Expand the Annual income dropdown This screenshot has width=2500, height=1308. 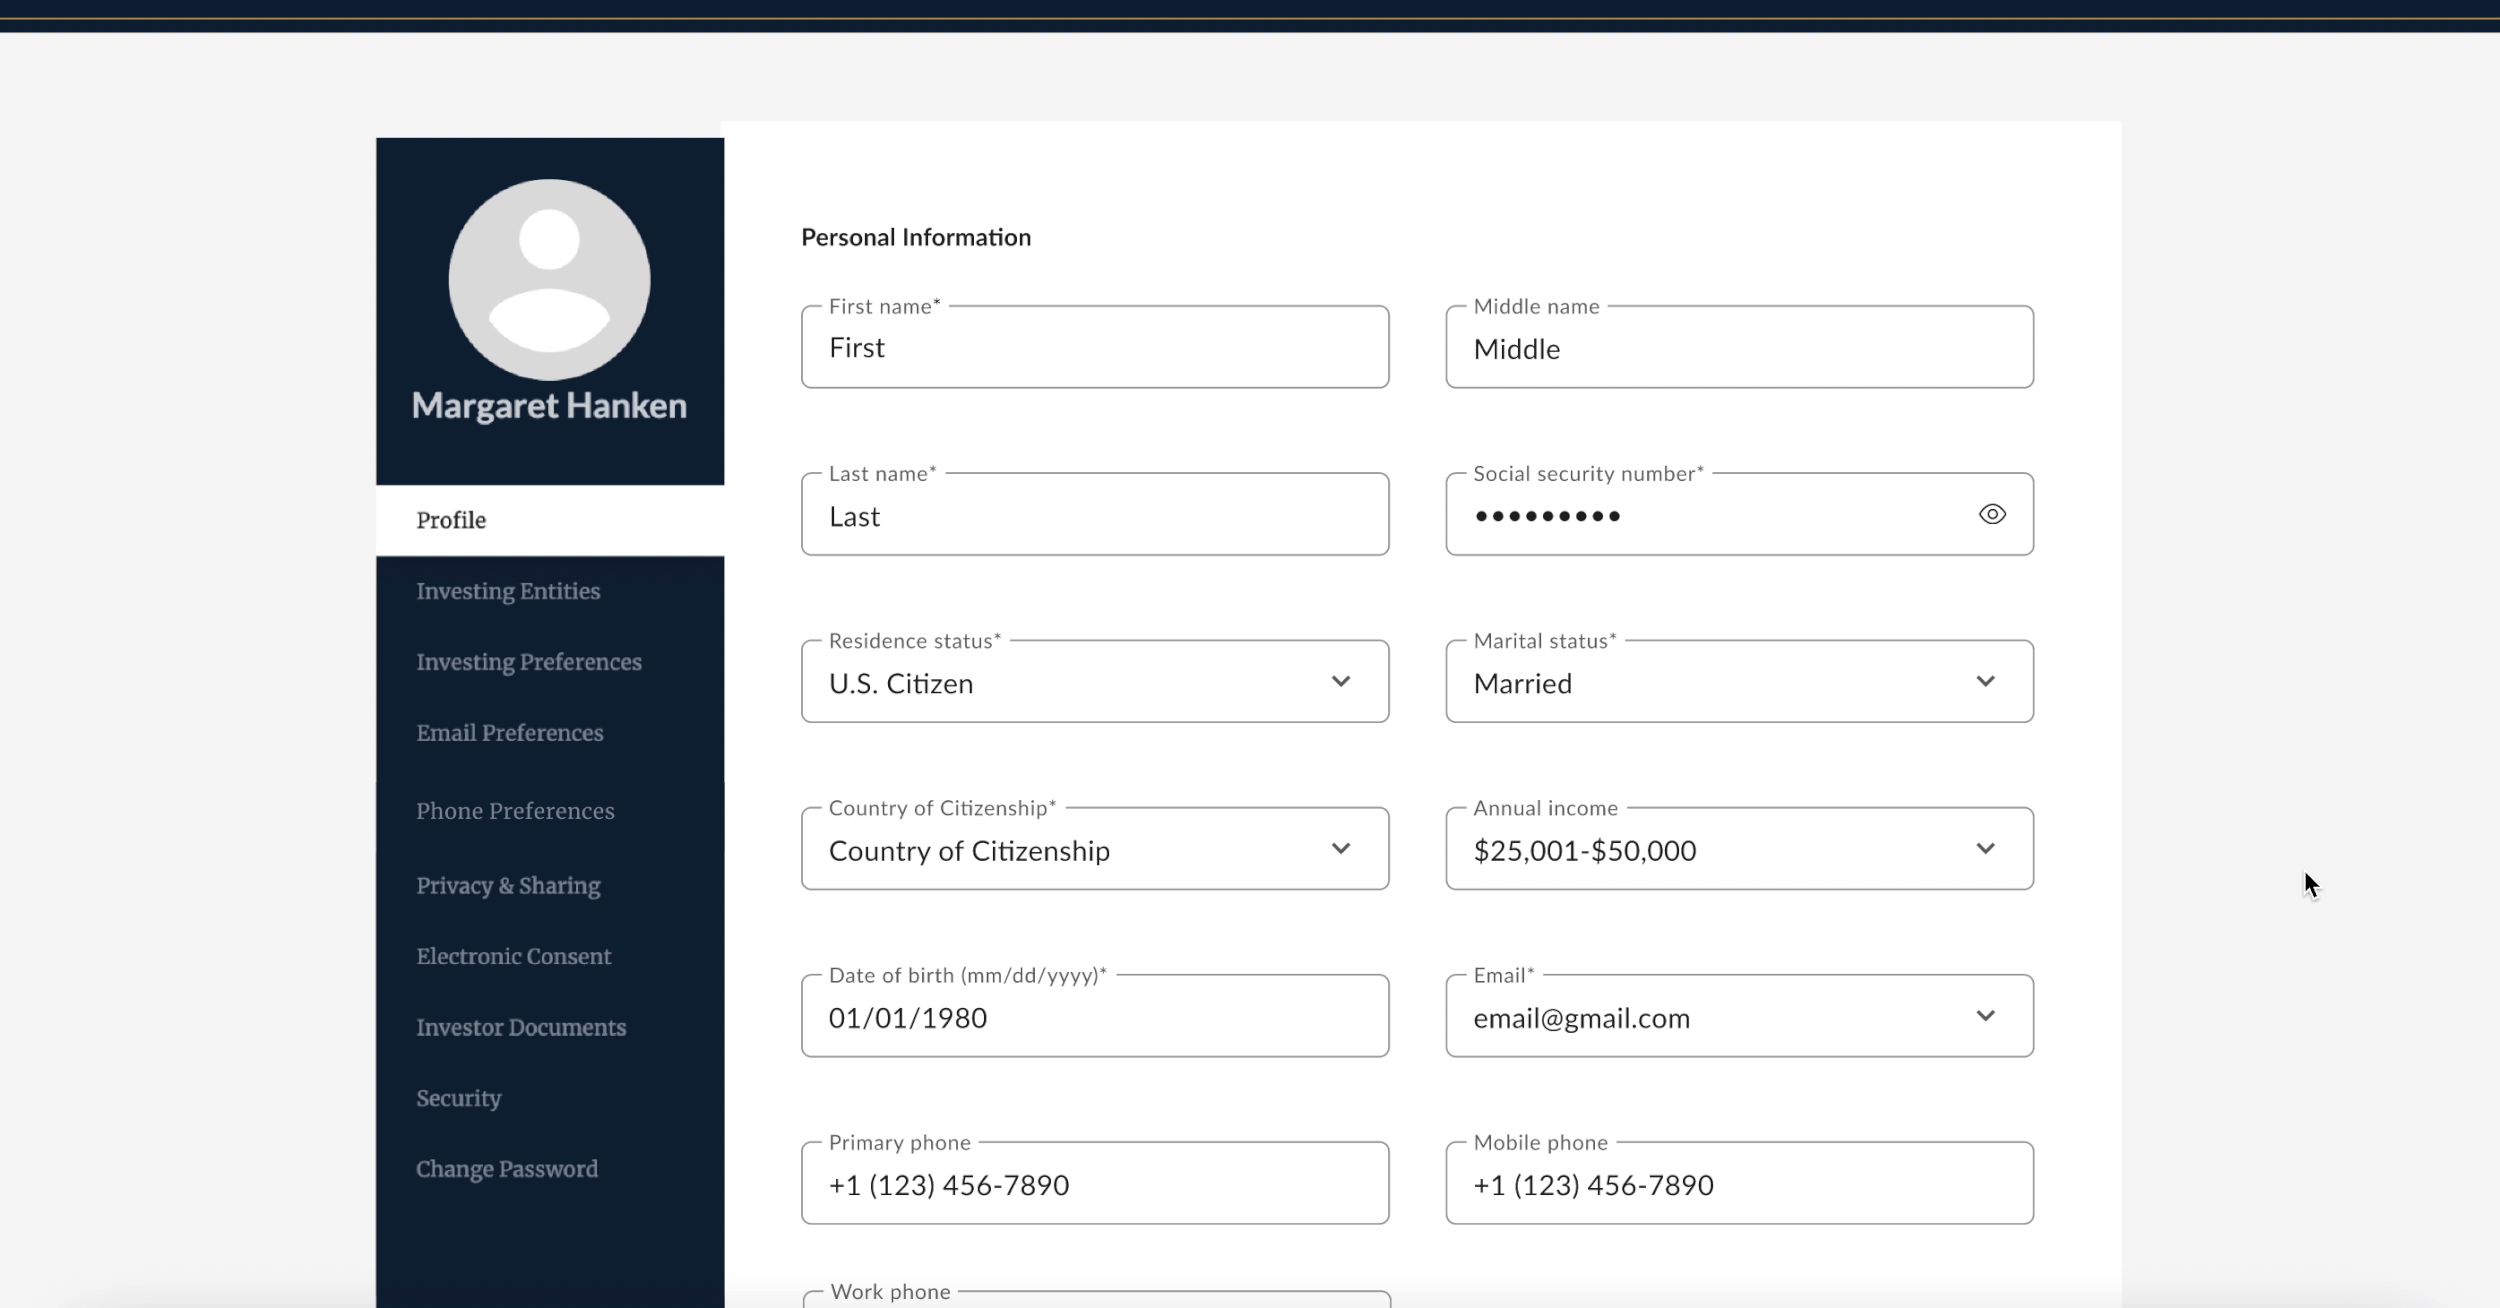coord(1985,849)
